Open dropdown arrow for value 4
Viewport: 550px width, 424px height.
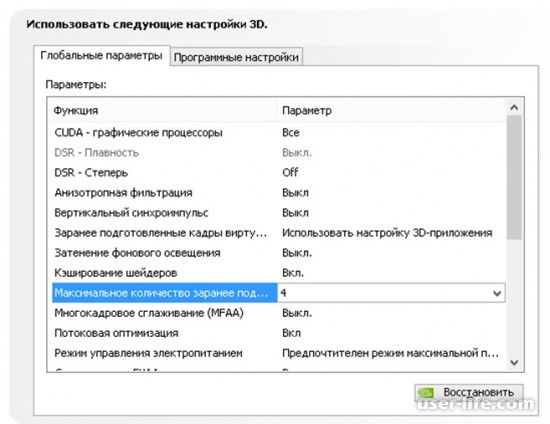coord(497,293)
